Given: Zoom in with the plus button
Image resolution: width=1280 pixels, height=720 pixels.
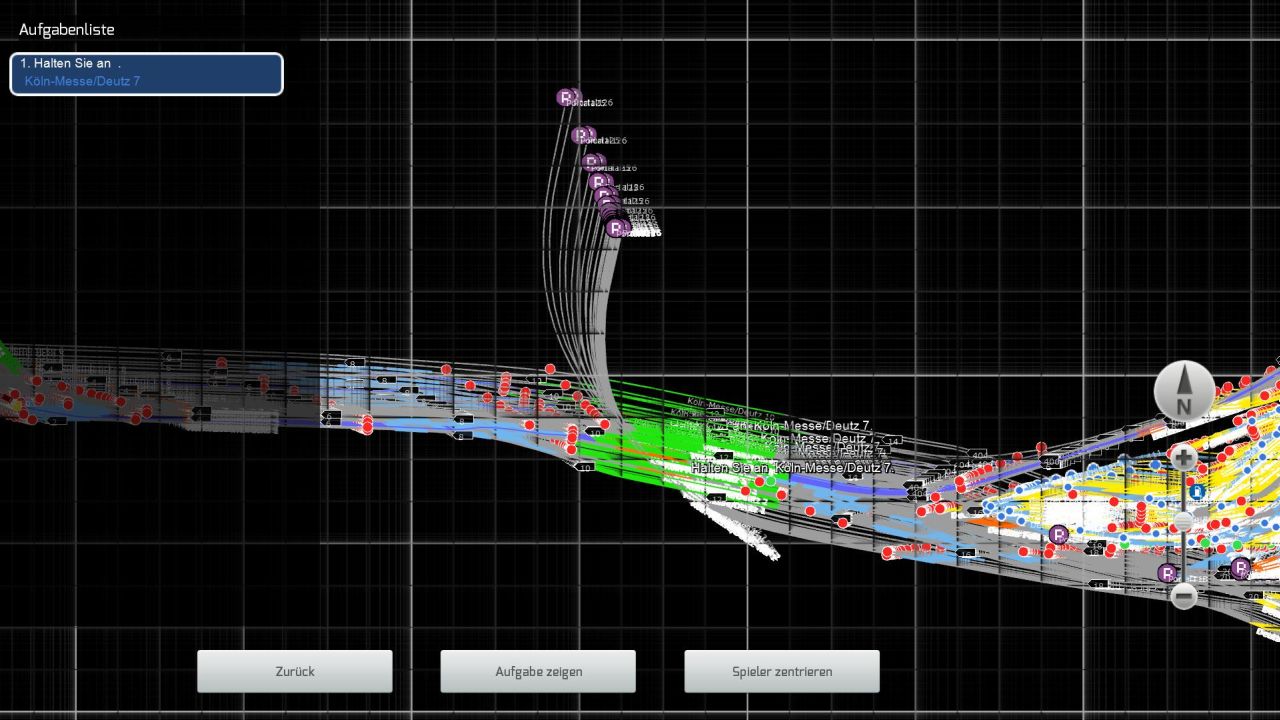Looking at the screenshot, I should (x=1184, y=458).
